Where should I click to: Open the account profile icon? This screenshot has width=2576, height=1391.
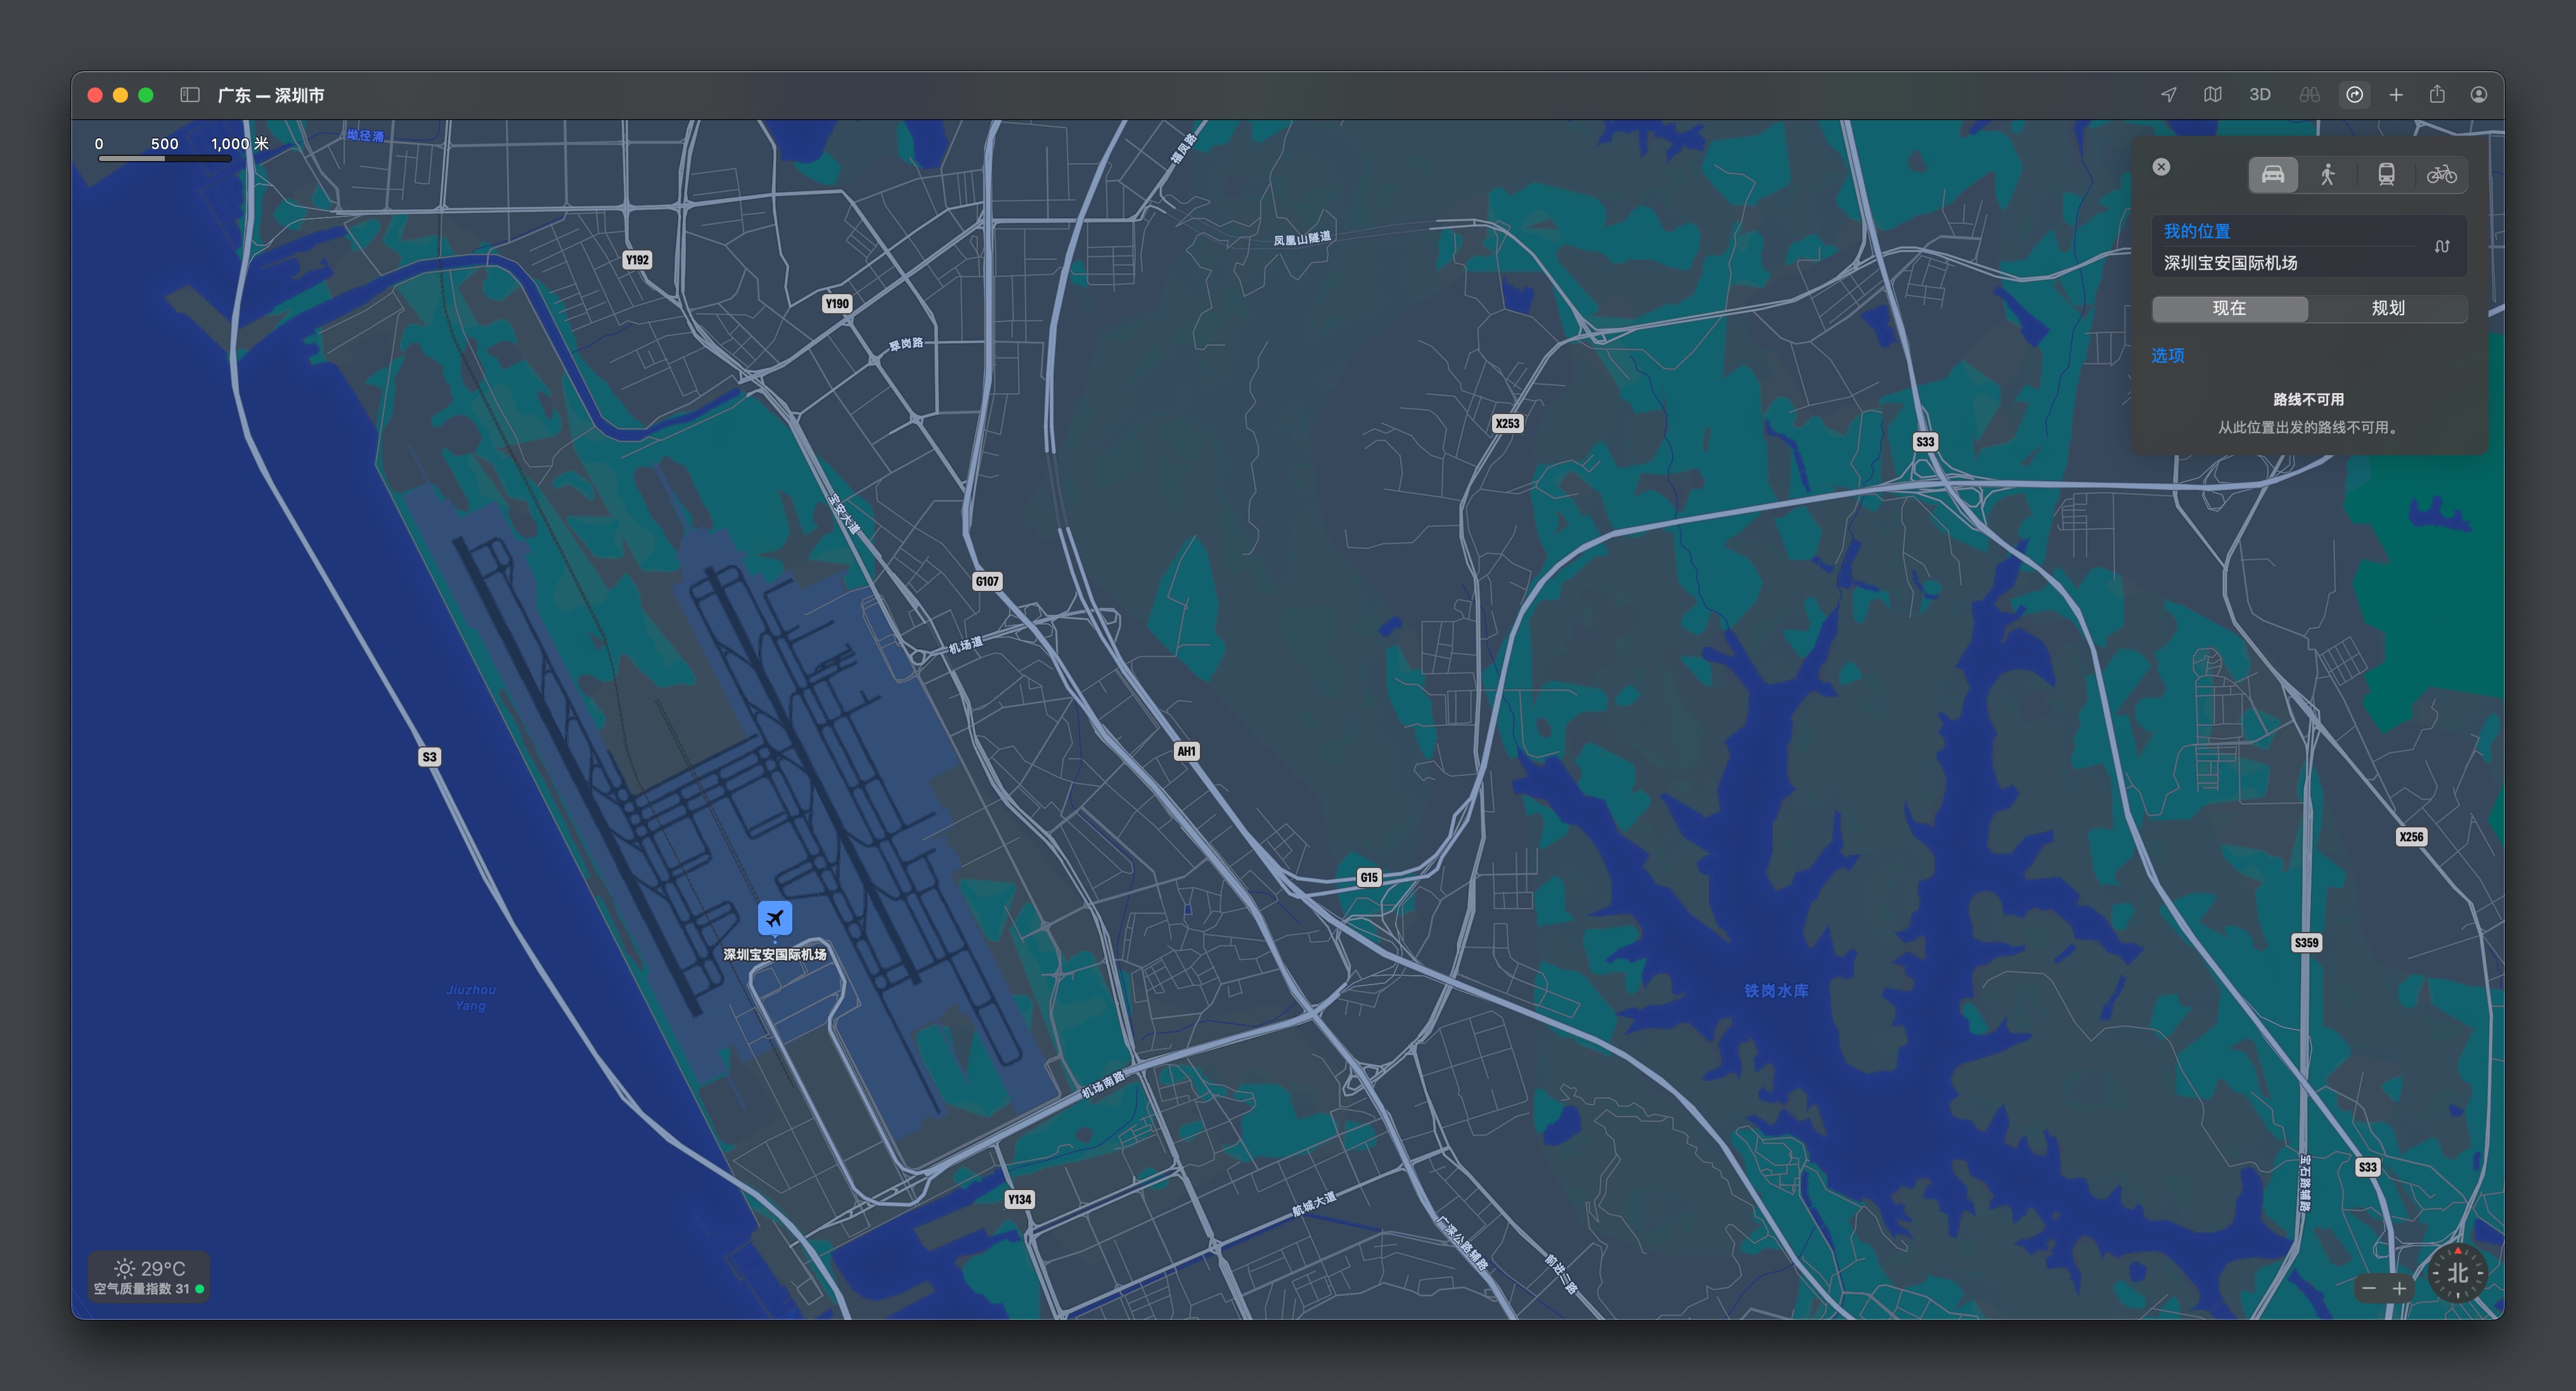coord(2478,95)
